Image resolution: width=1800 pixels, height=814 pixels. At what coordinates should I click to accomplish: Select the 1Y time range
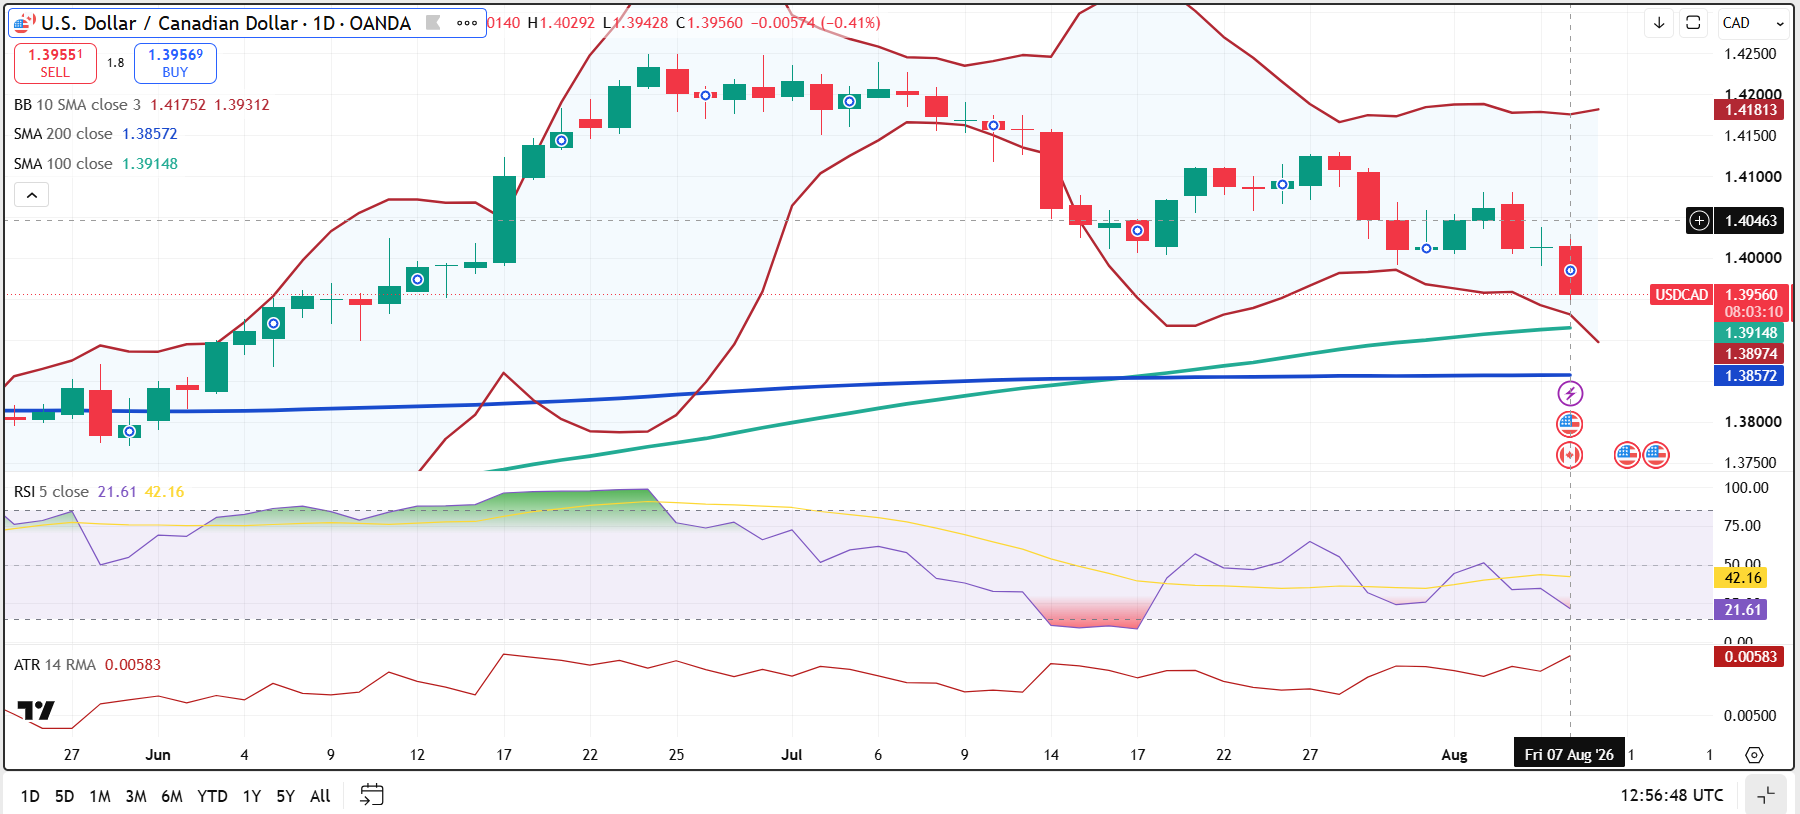coord(251,796)
